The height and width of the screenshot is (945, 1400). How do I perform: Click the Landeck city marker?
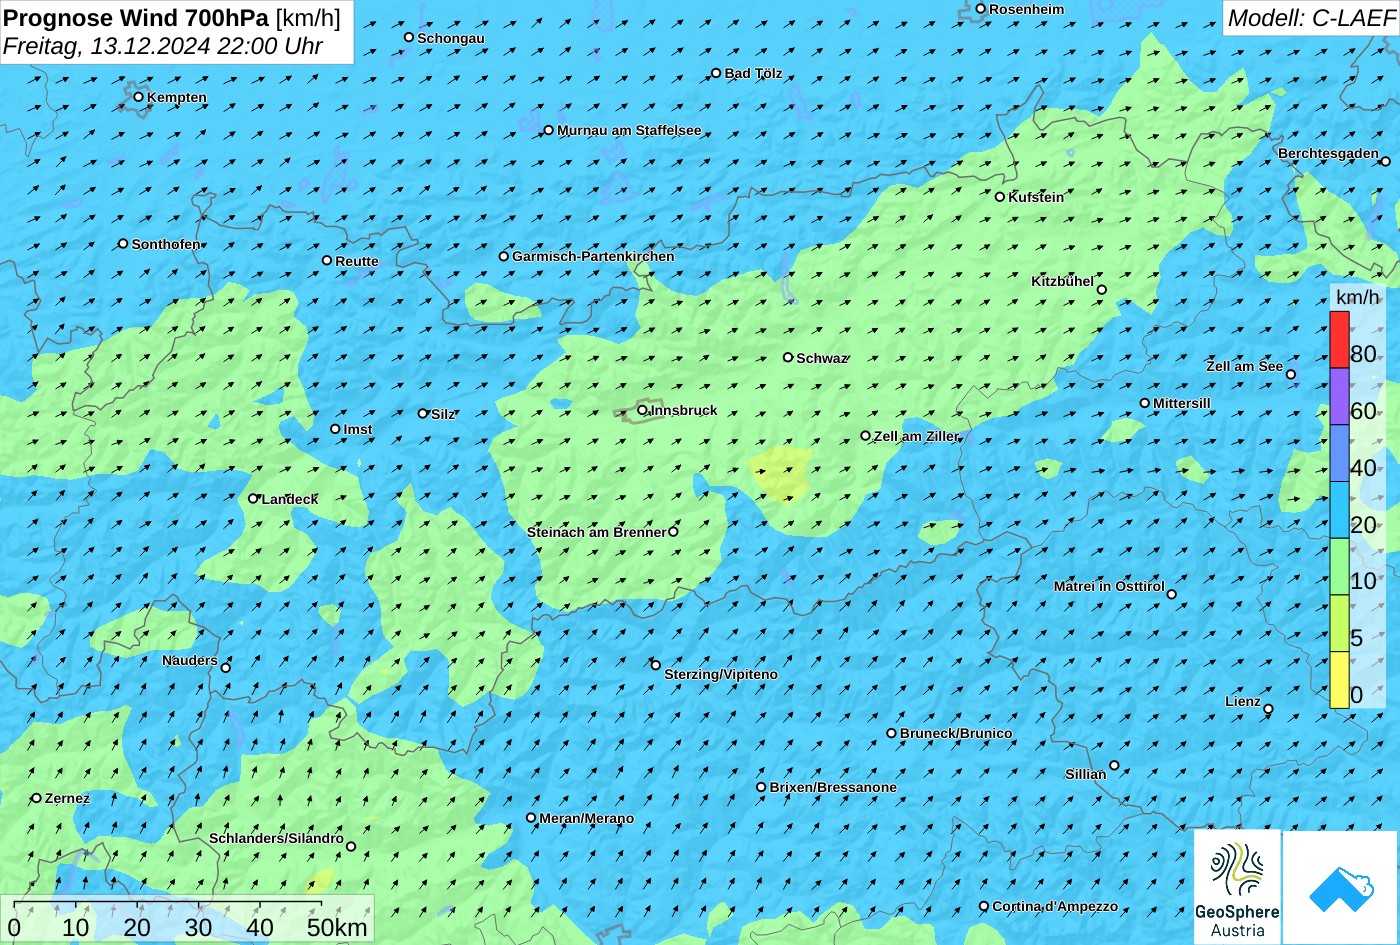(x=253, y=498)
